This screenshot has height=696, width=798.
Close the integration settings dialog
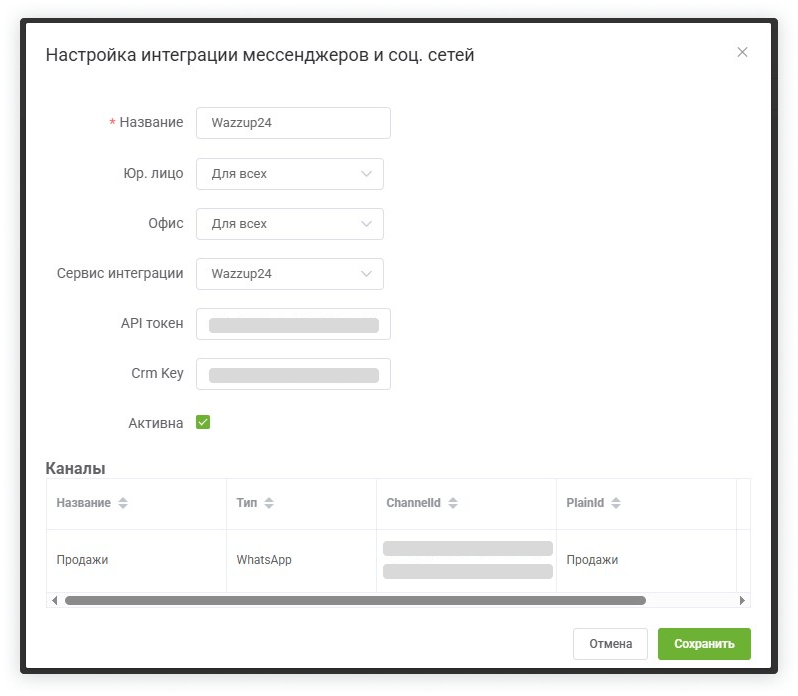[742, 52]
